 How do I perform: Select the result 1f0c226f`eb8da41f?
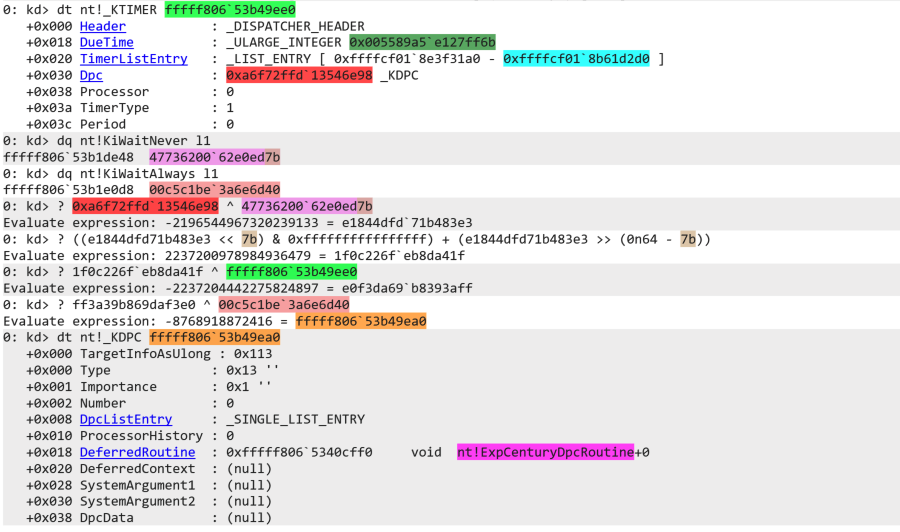click(399, 255)
